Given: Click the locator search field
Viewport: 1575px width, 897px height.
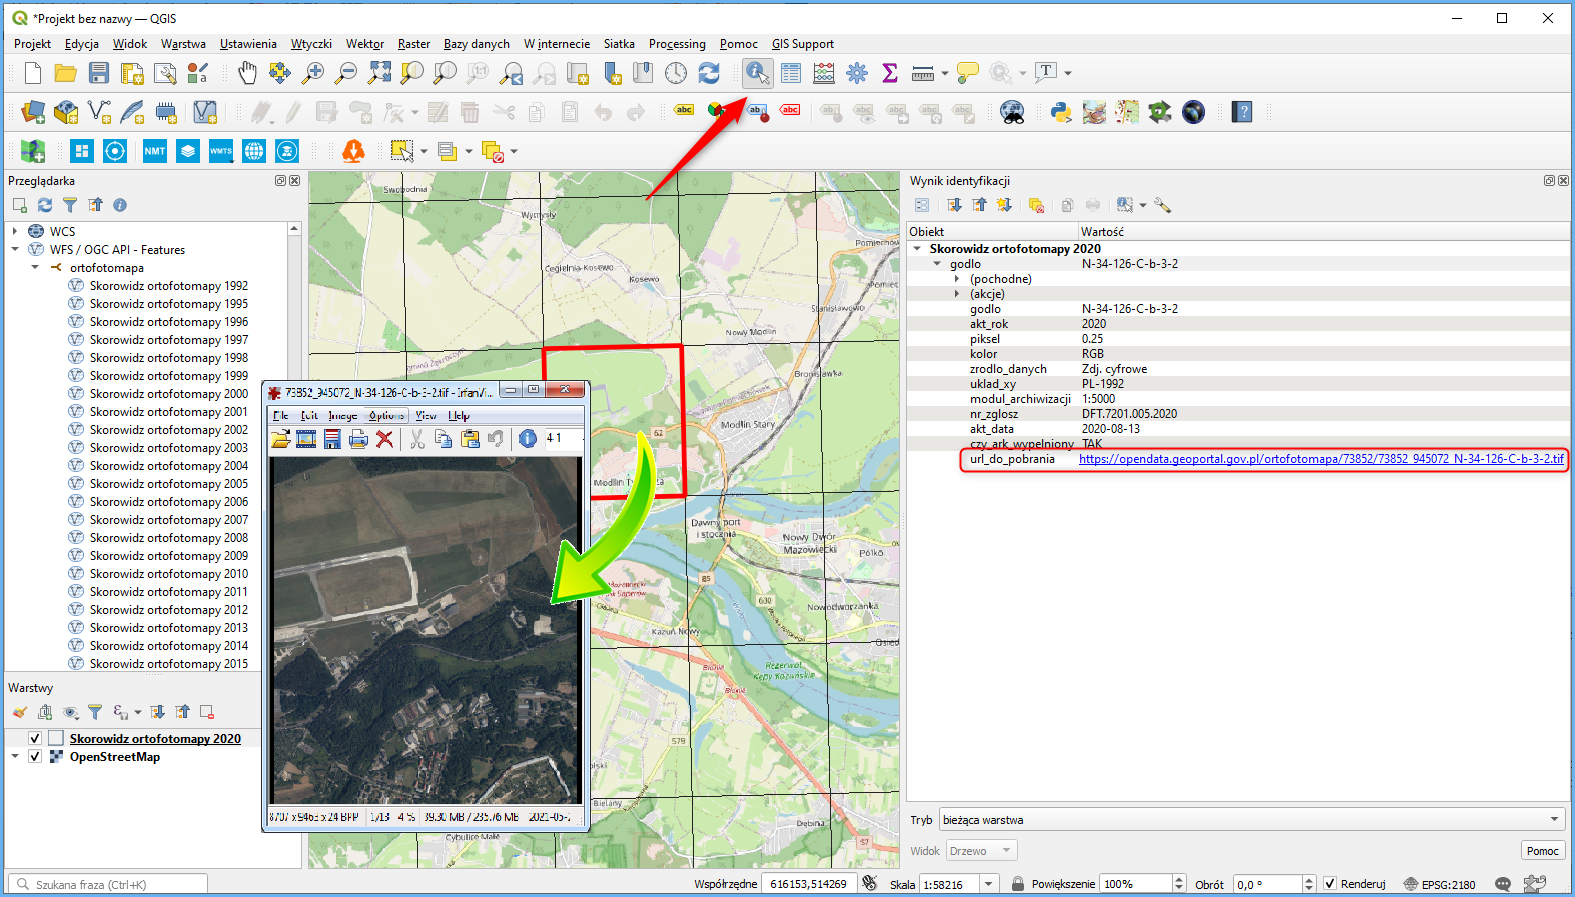Looking at the screenshot, I should pyautogui.click(x=108, y=884).
